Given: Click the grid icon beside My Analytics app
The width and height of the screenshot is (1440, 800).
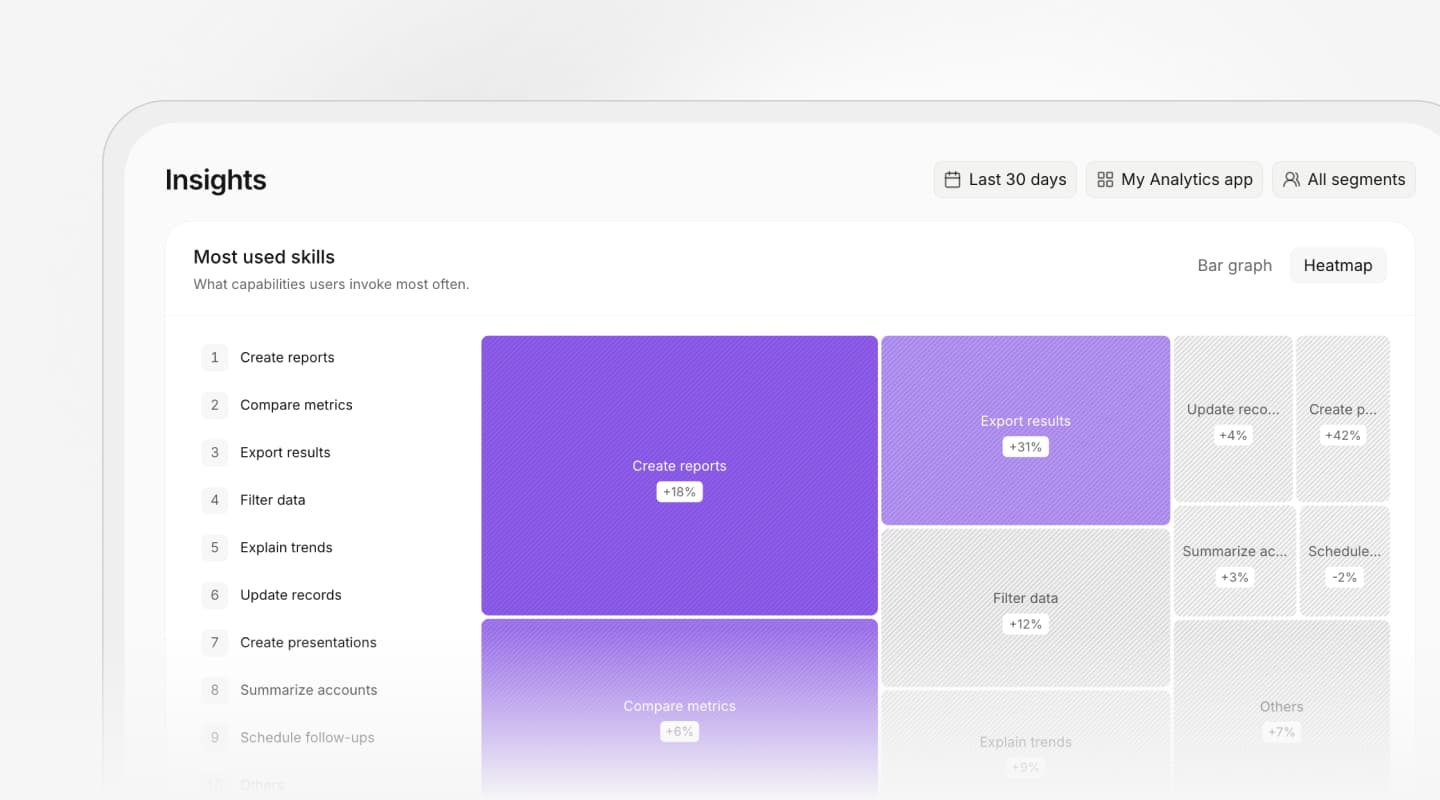Looking at the screenshot, I should pos(1105,180).
